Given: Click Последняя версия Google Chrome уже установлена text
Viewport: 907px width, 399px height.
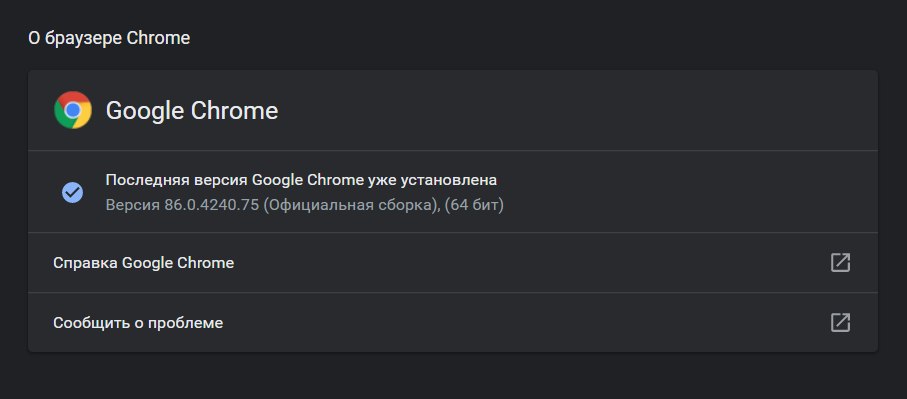Looking at the screenshot, I should coord(301,180).
